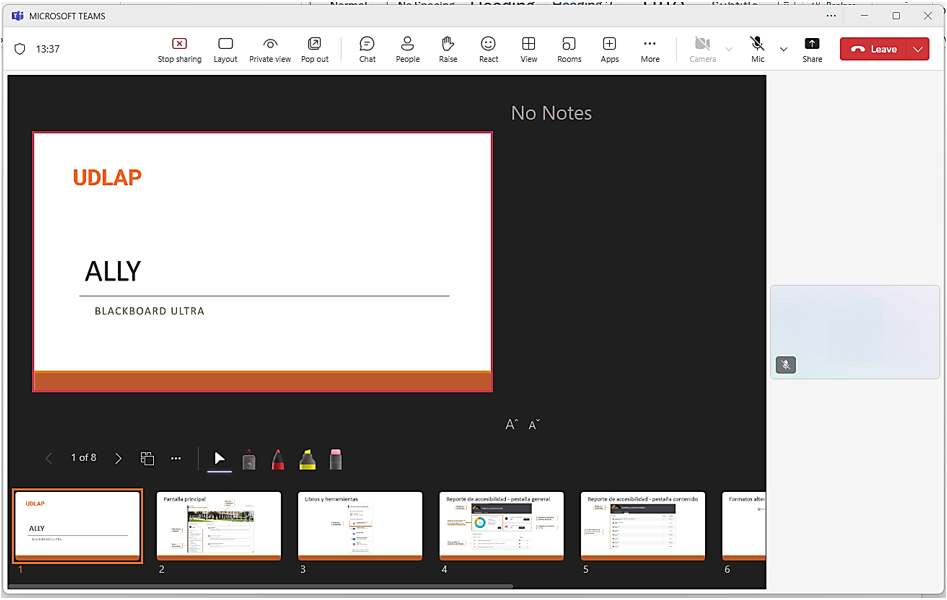947x600 pixels.
Task: Show the People list
Action: click(407, 49)
